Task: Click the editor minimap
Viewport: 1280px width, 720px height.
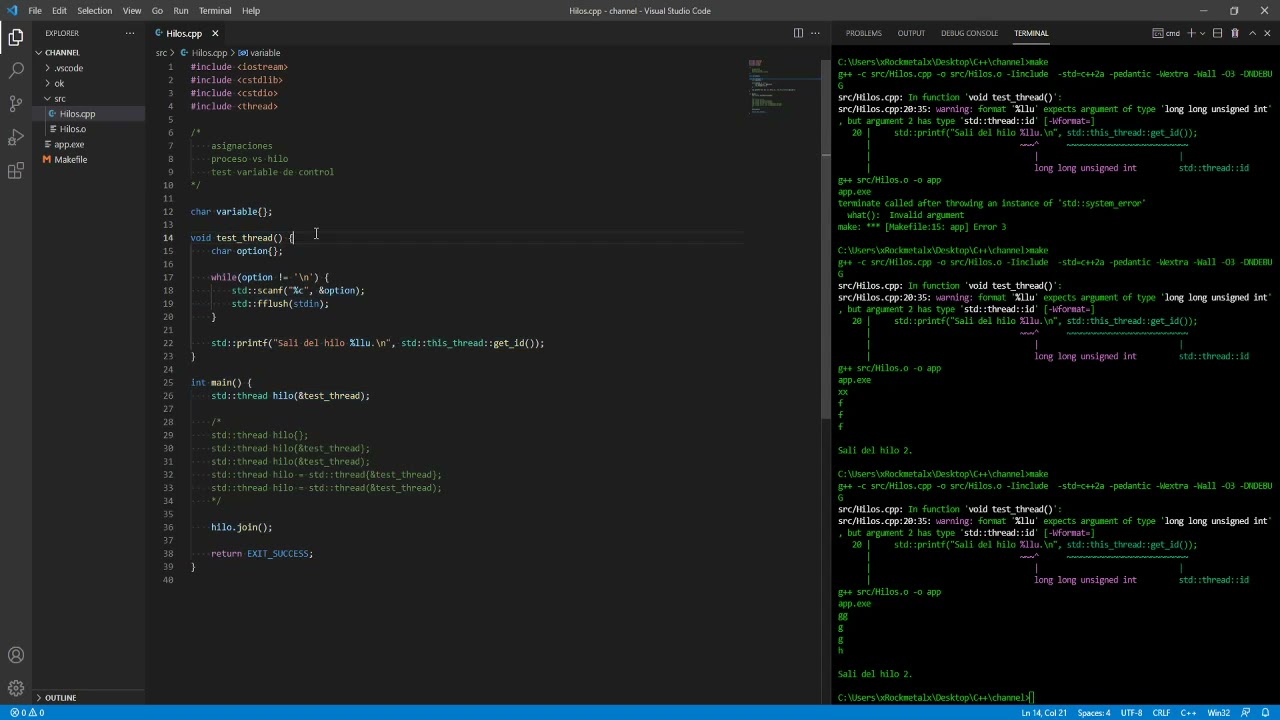Action: [783, 85]
